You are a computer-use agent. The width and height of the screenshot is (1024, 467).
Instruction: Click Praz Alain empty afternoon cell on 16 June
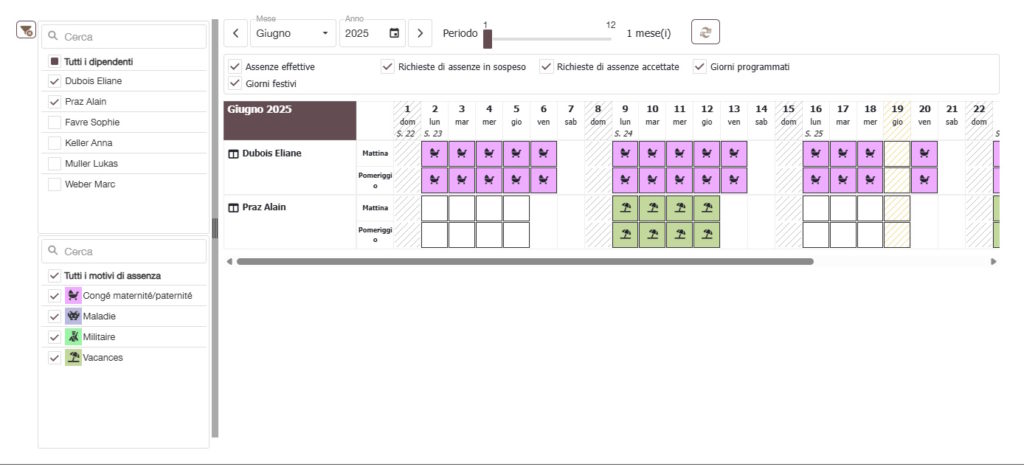pyautogui.click(x=816, y=235)
